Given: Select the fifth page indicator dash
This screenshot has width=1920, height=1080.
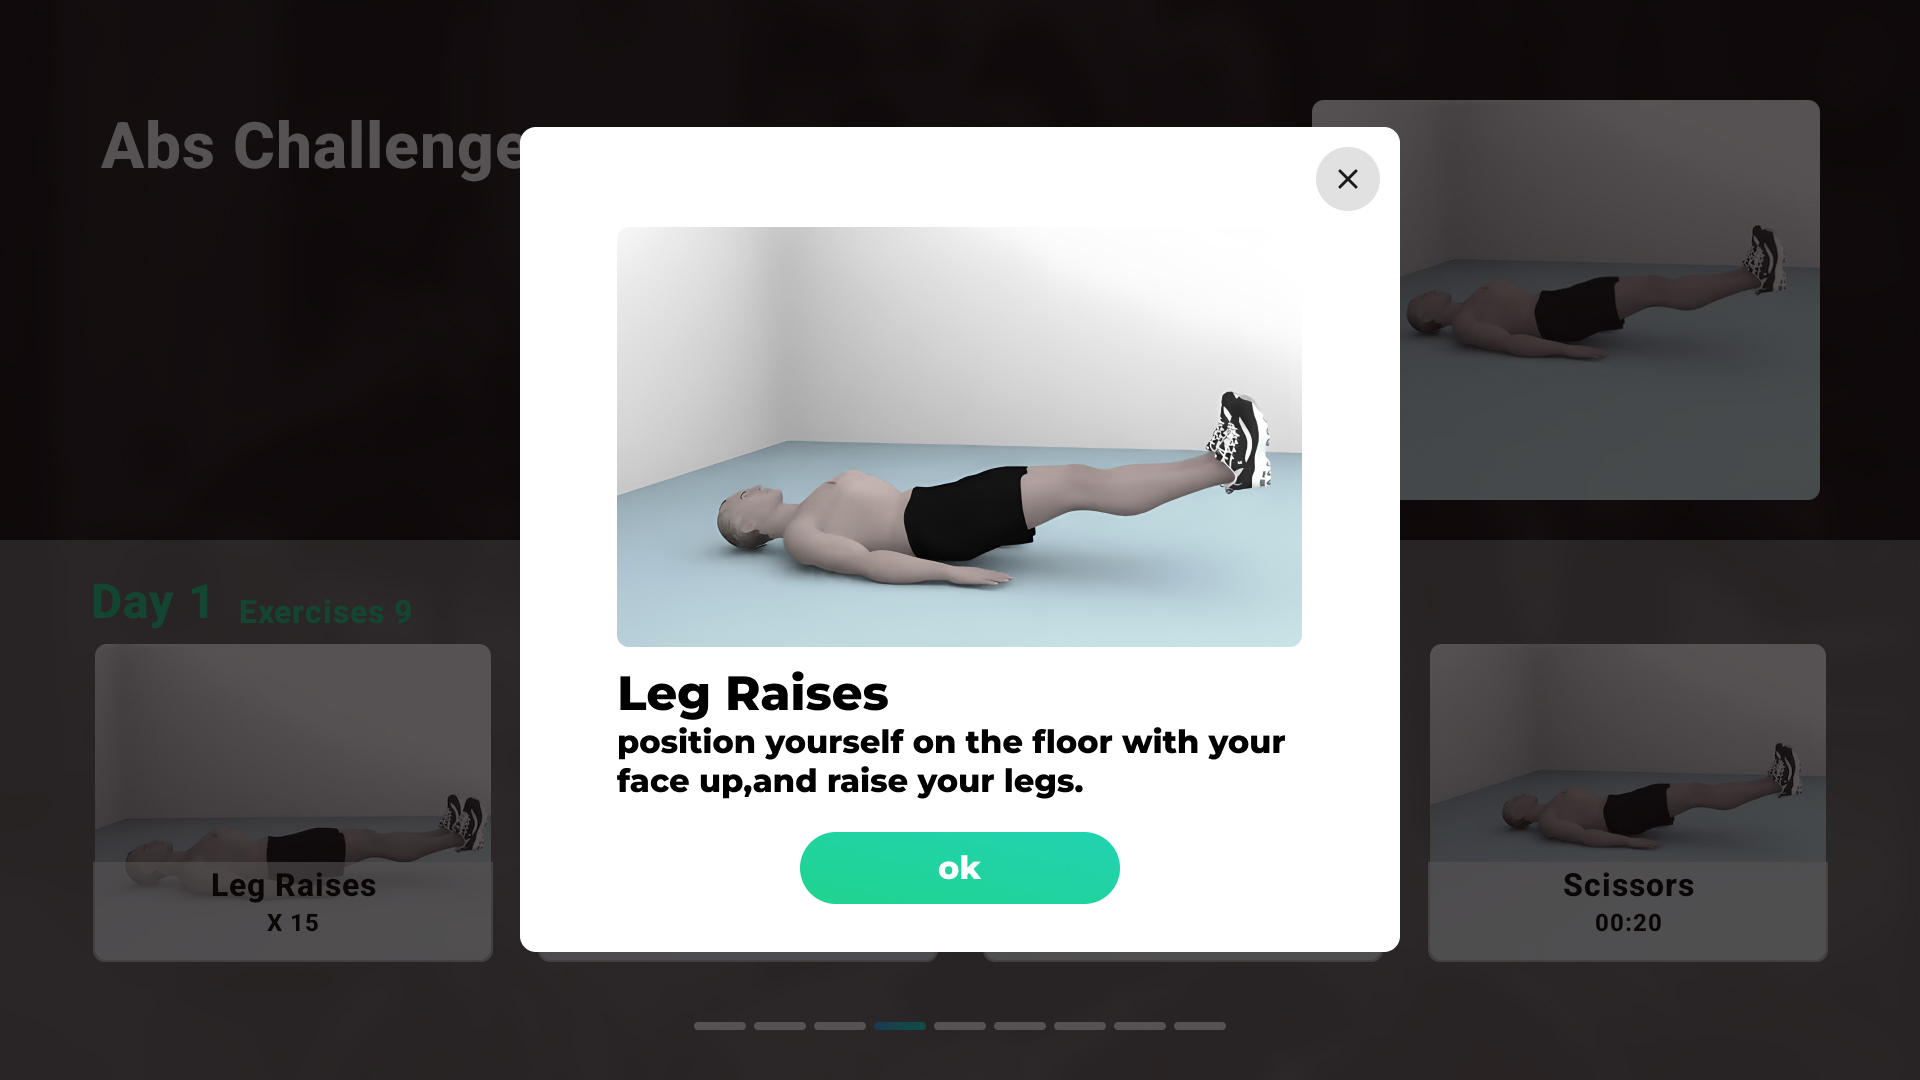Looking at the screenshot, I should coord(960,1026).
